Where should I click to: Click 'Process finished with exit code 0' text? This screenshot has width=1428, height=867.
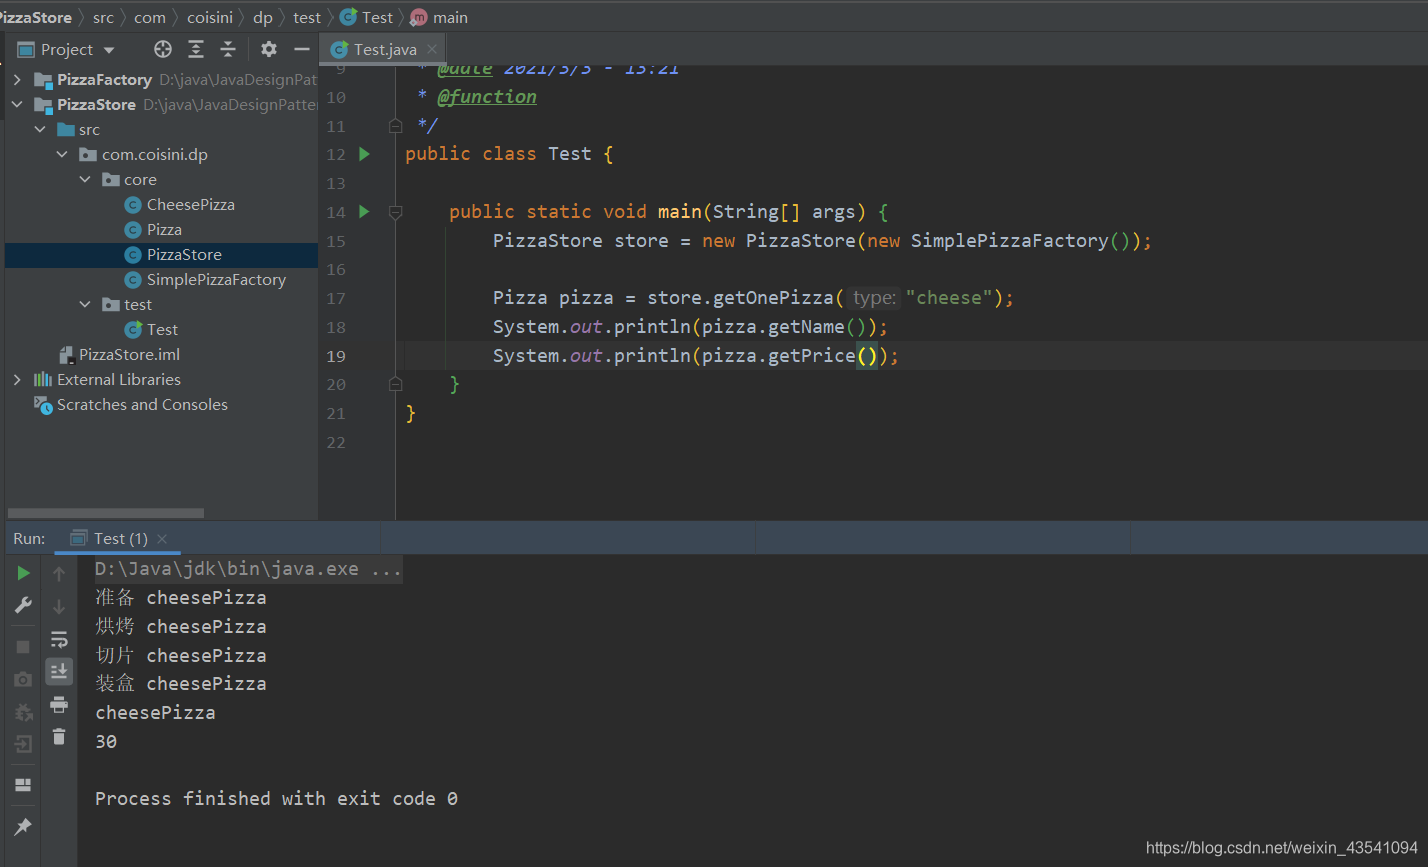(x=276, y=799)
